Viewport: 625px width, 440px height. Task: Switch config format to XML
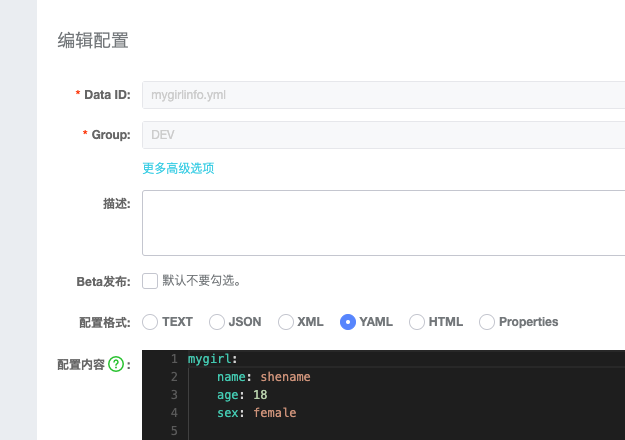285,322
